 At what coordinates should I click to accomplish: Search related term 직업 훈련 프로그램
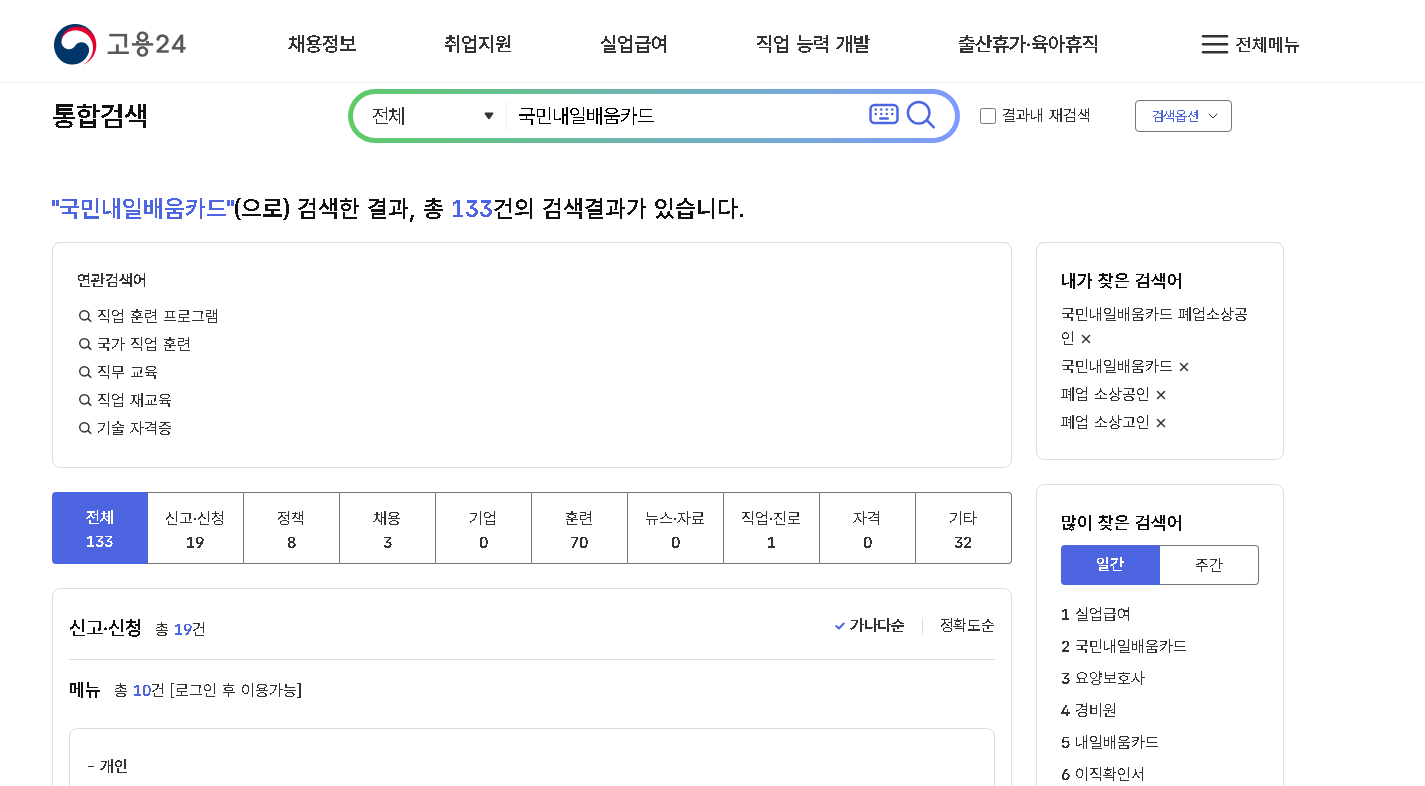157,316
